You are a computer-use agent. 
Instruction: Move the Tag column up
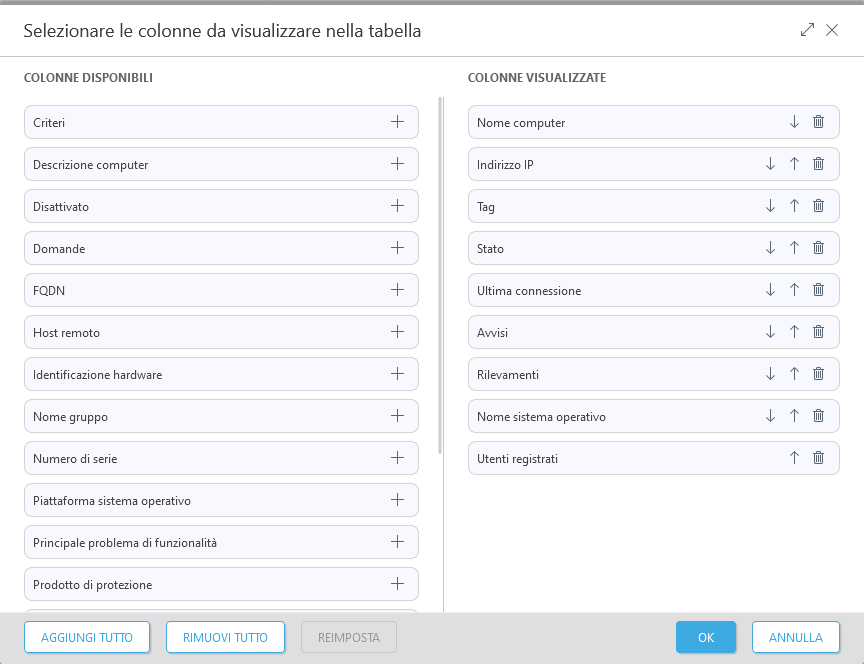pos(794,206)
